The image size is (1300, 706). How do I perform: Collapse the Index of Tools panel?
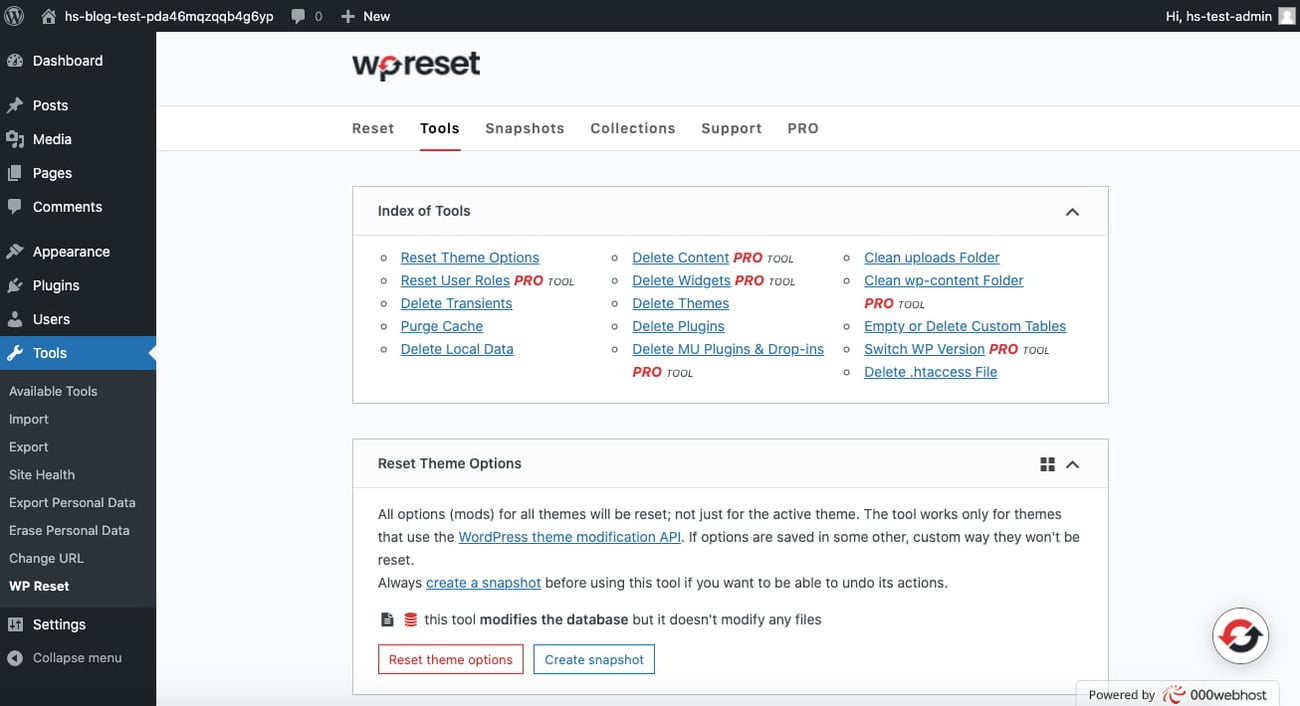pyautogui.click(x=1072, y=211)
